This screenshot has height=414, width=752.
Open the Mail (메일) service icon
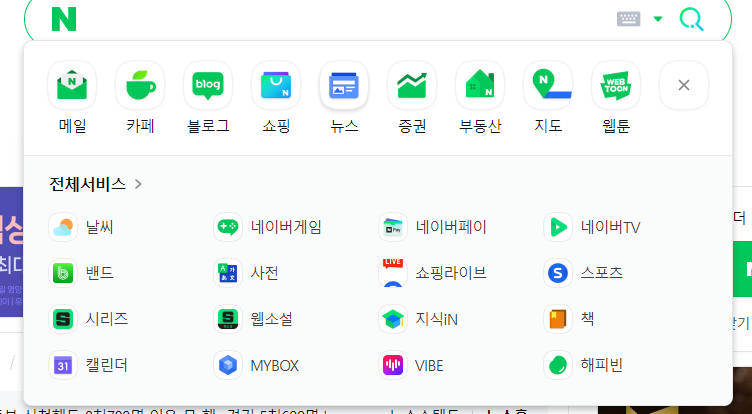72,85
